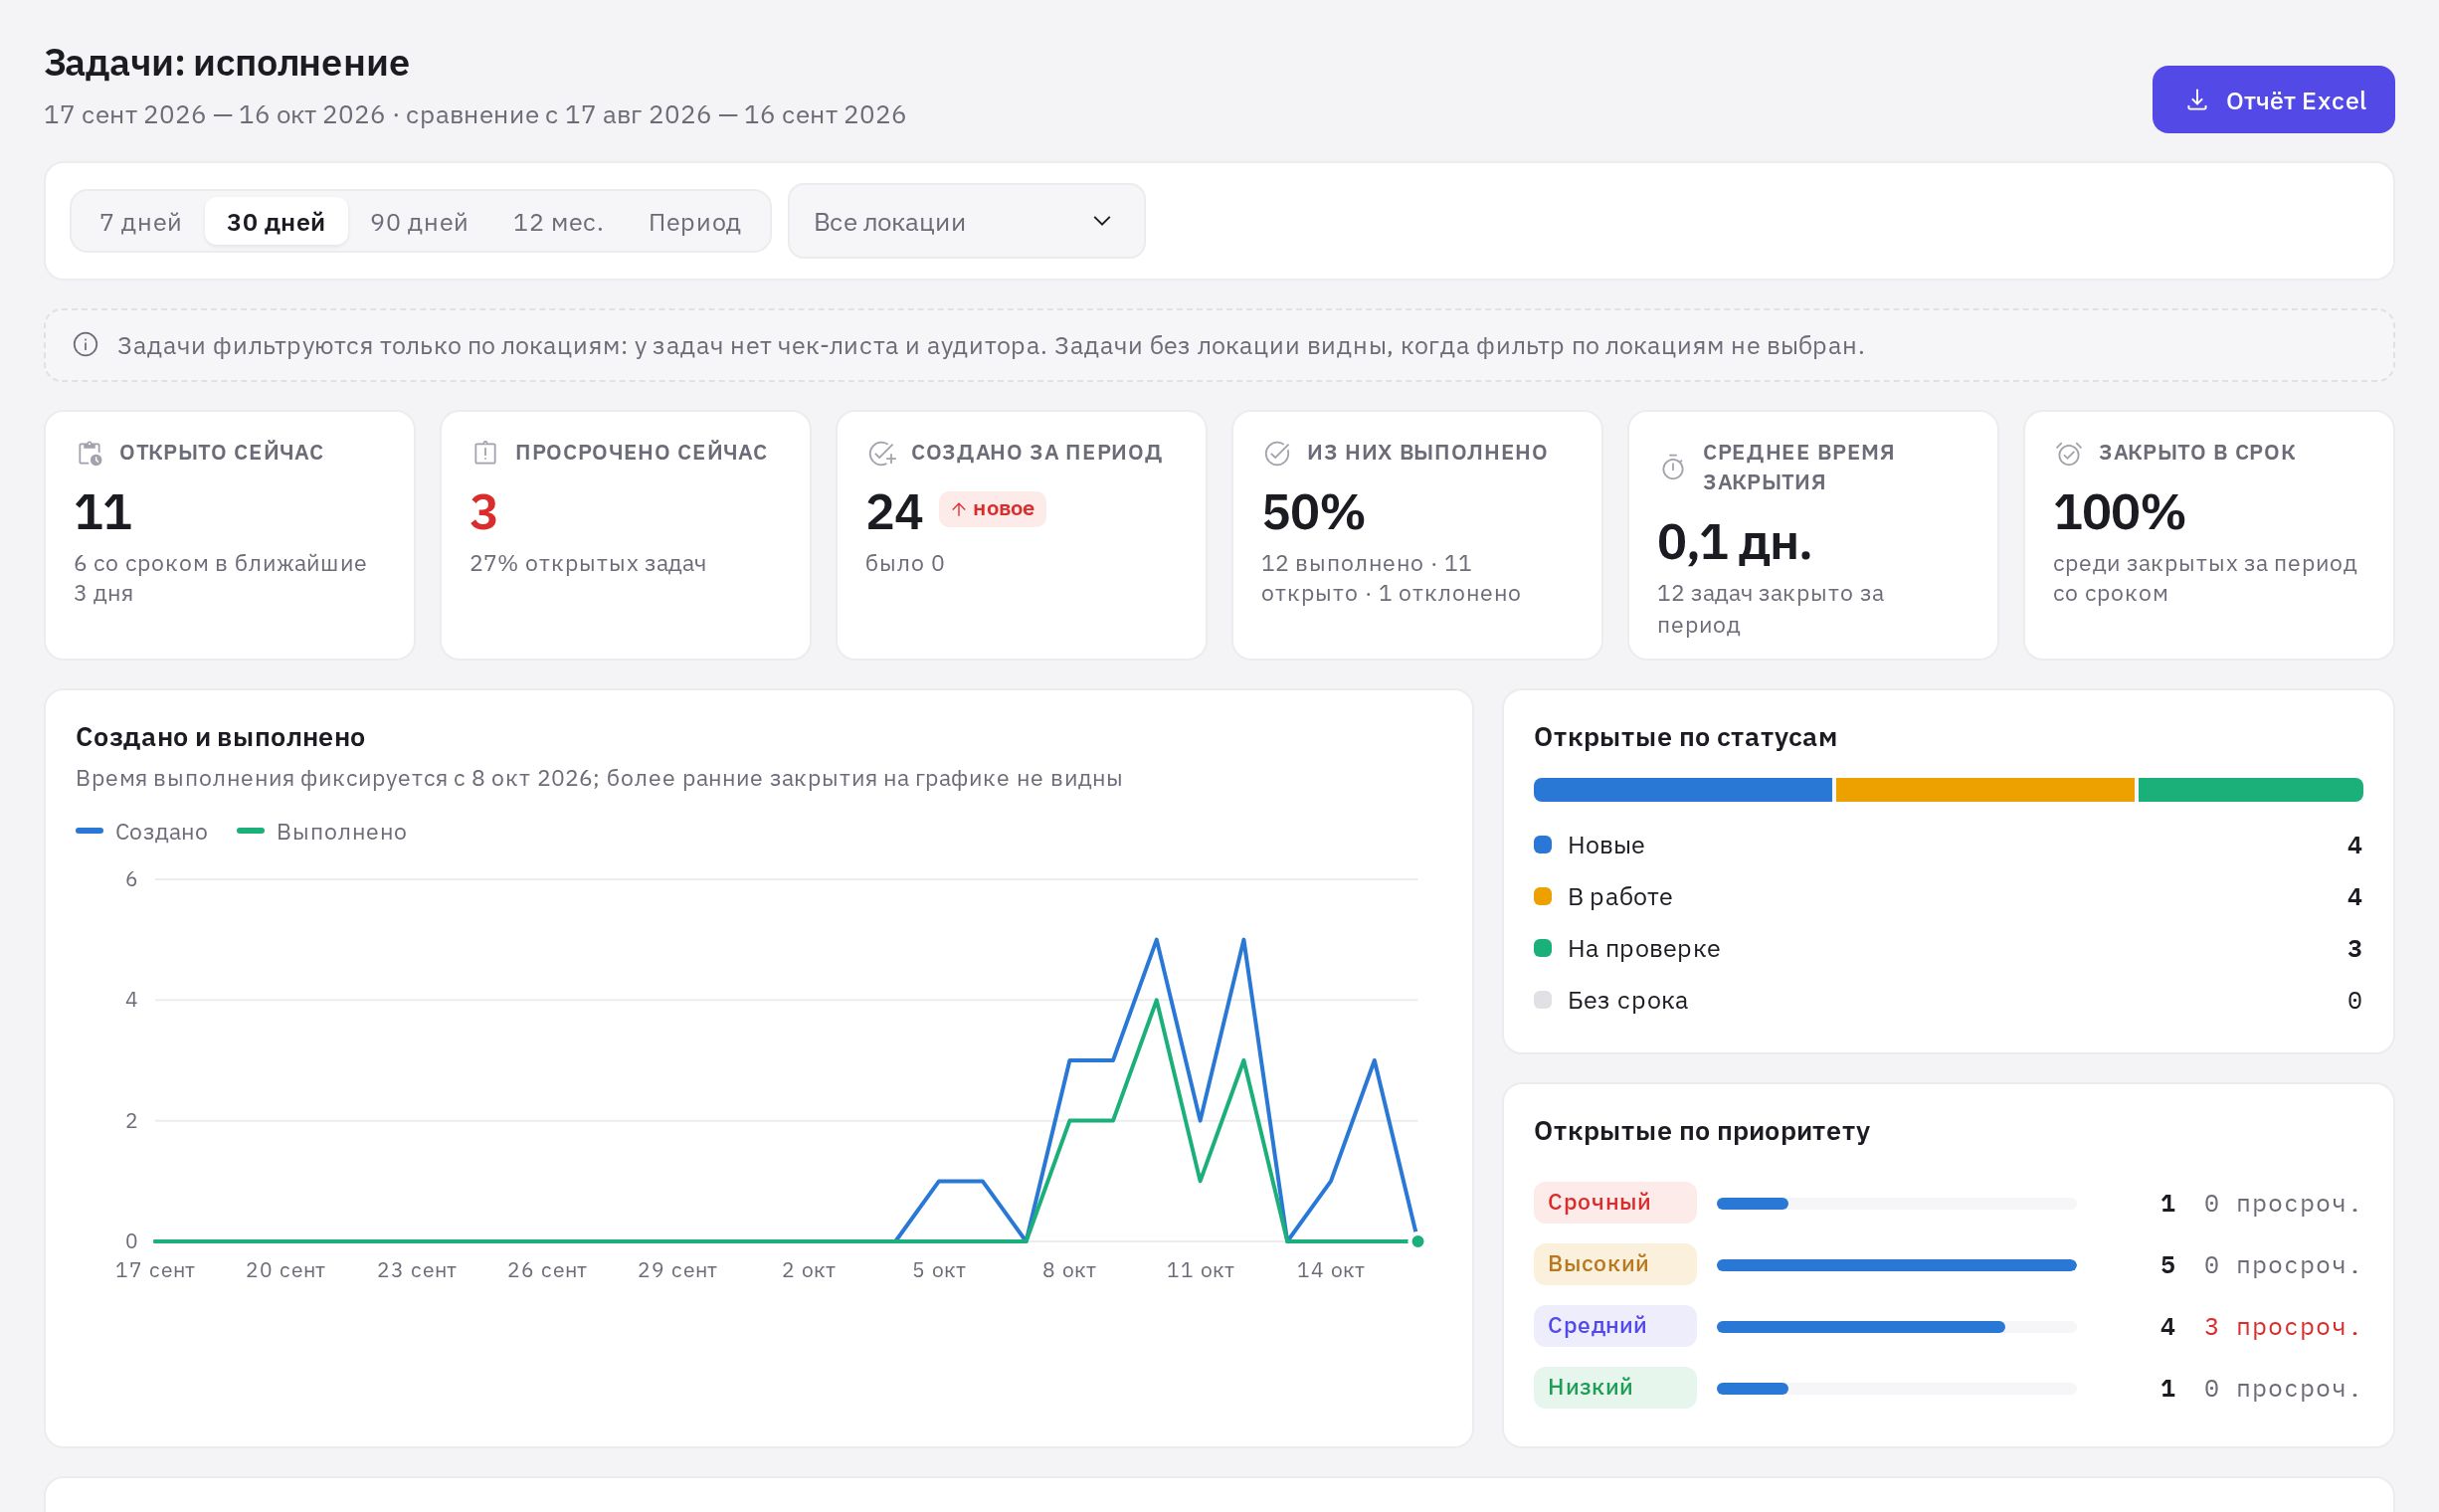The height and width of the screenshot is (1512, 2439).
Task: Click the blue dot next to Новые
Action: pyautogui.click(x=1543, y=845)
